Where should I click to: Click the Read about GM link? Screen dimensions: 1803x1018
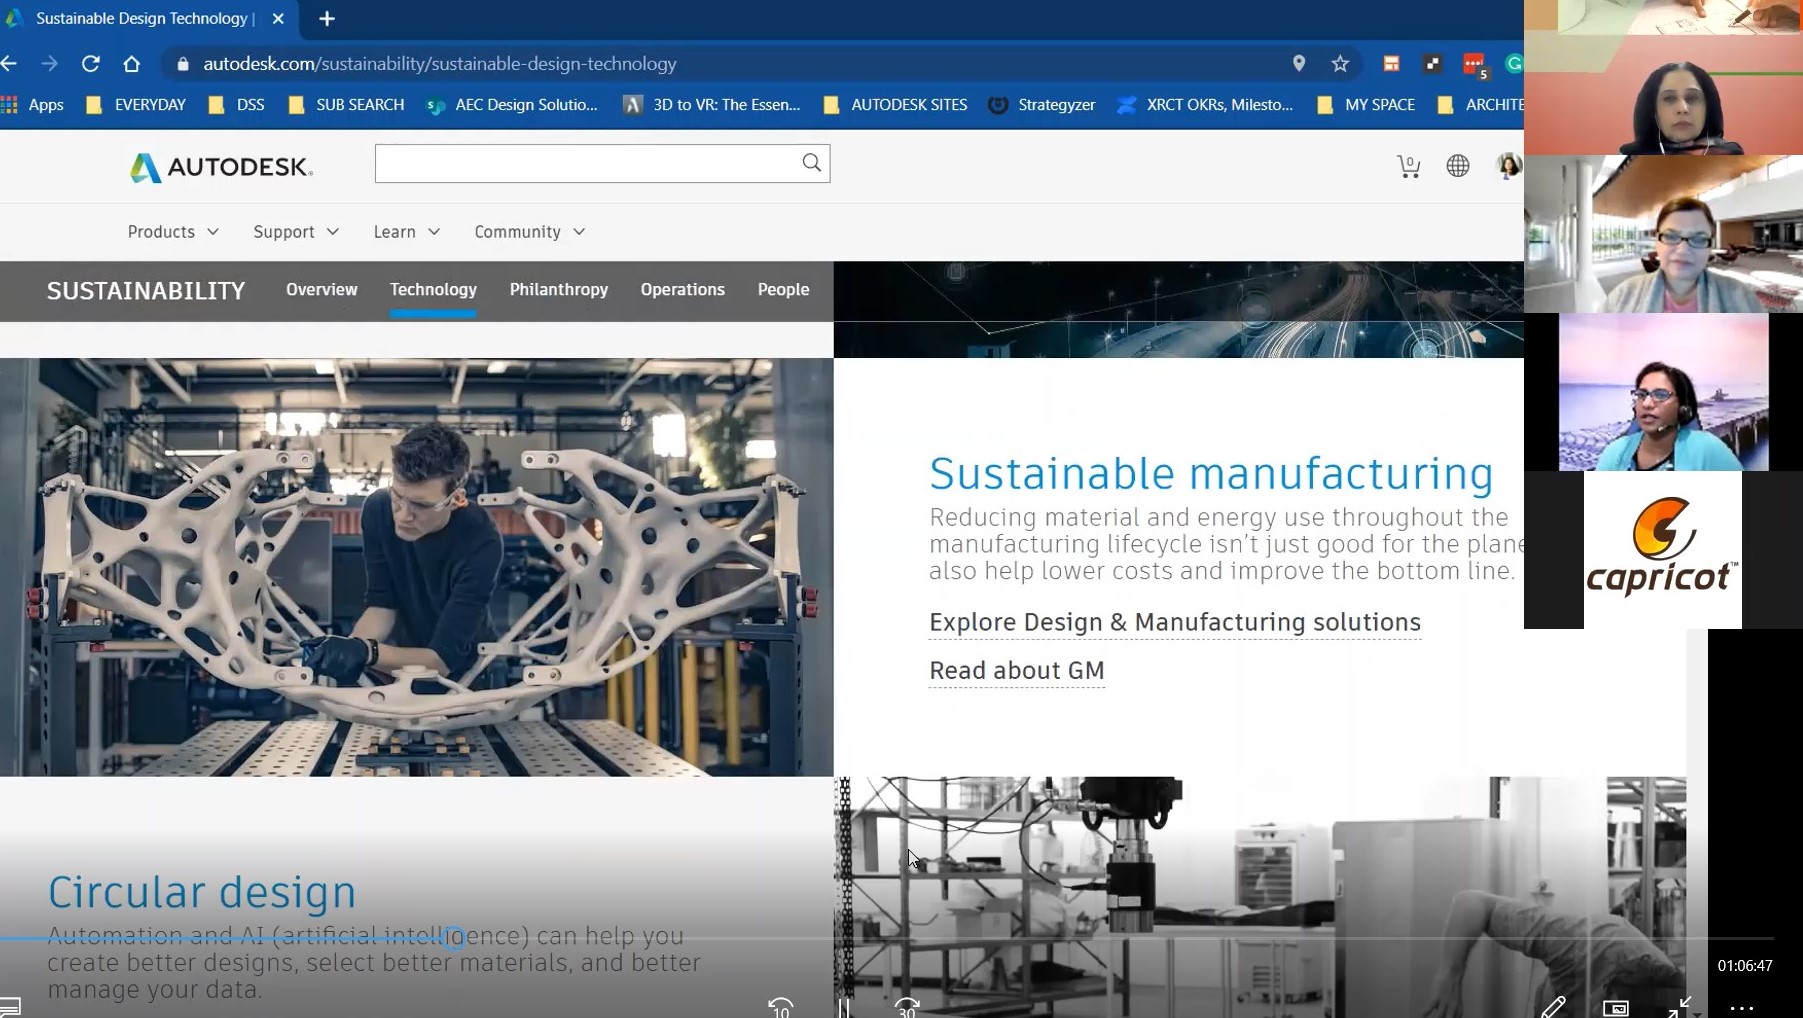tap(1016, 671)
